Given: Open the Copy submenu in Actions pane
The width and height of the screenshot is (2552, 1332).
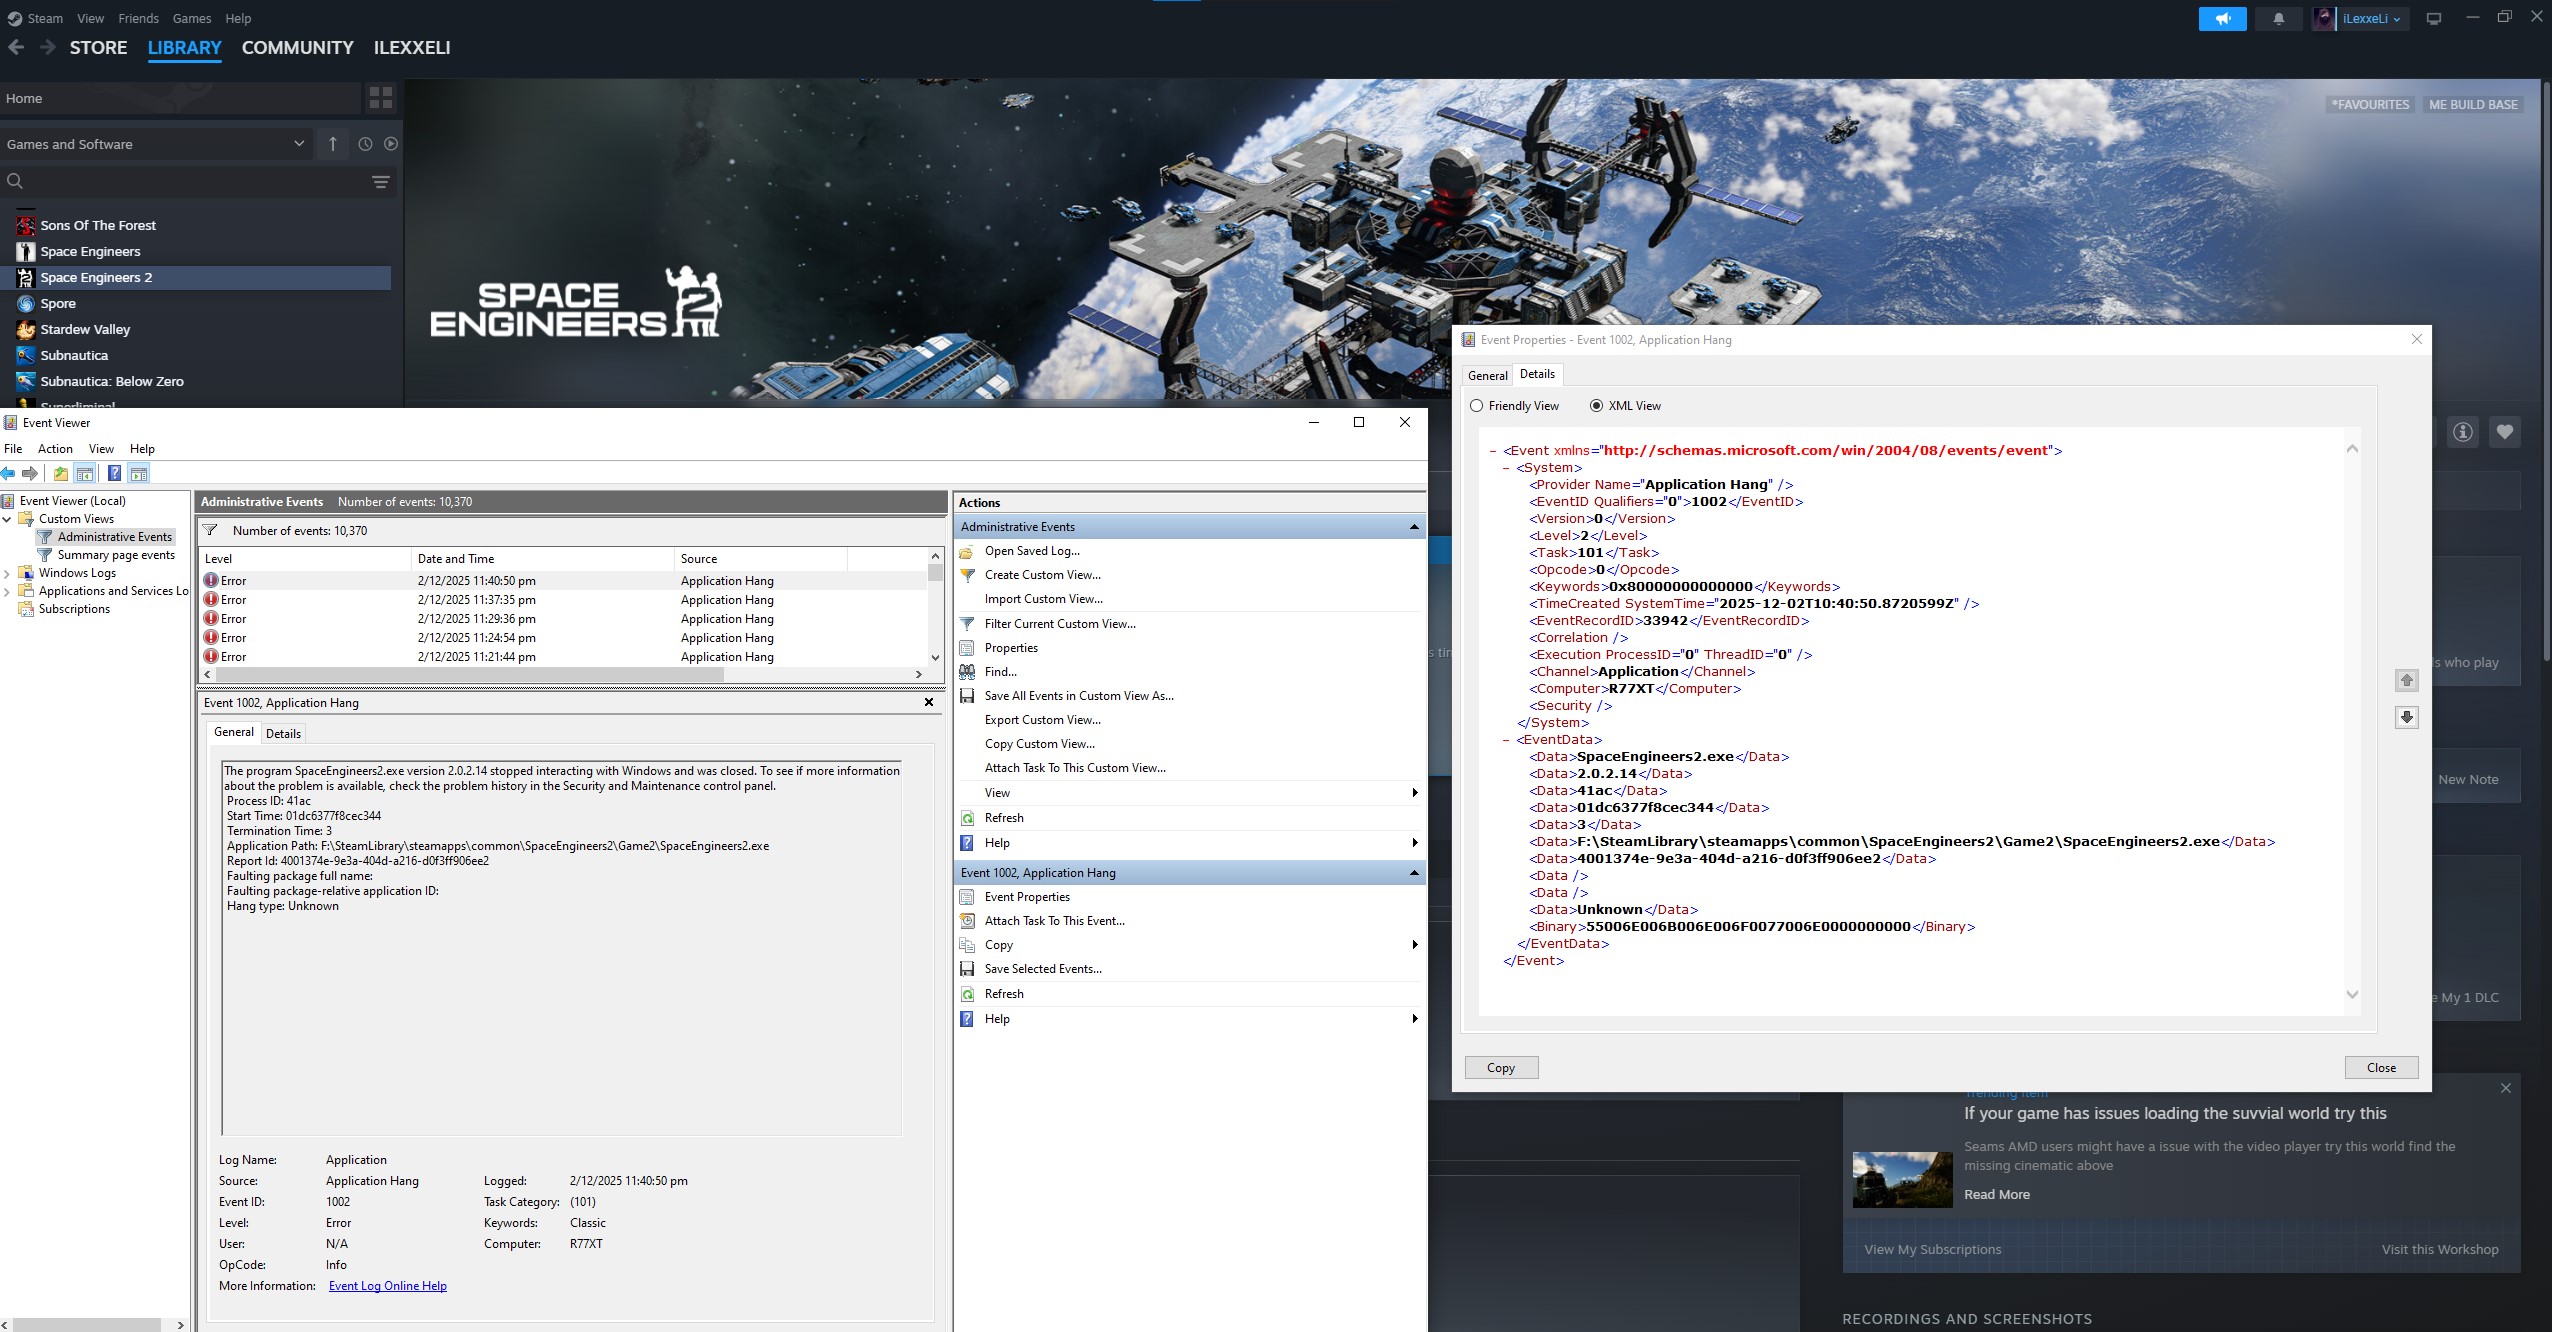Looking at the screenshot, I should pyautogui.click(x=1190, y=945).
